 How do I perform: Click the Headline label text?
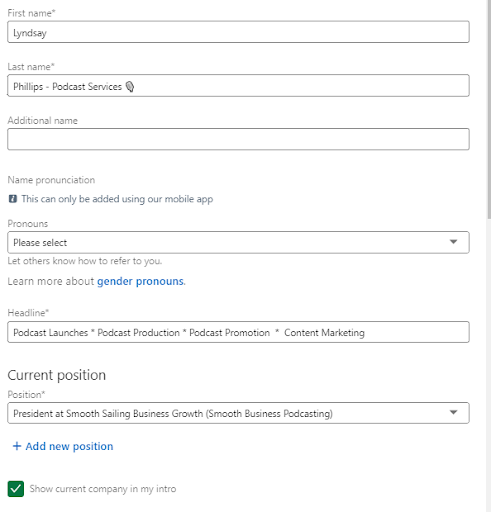28,313
